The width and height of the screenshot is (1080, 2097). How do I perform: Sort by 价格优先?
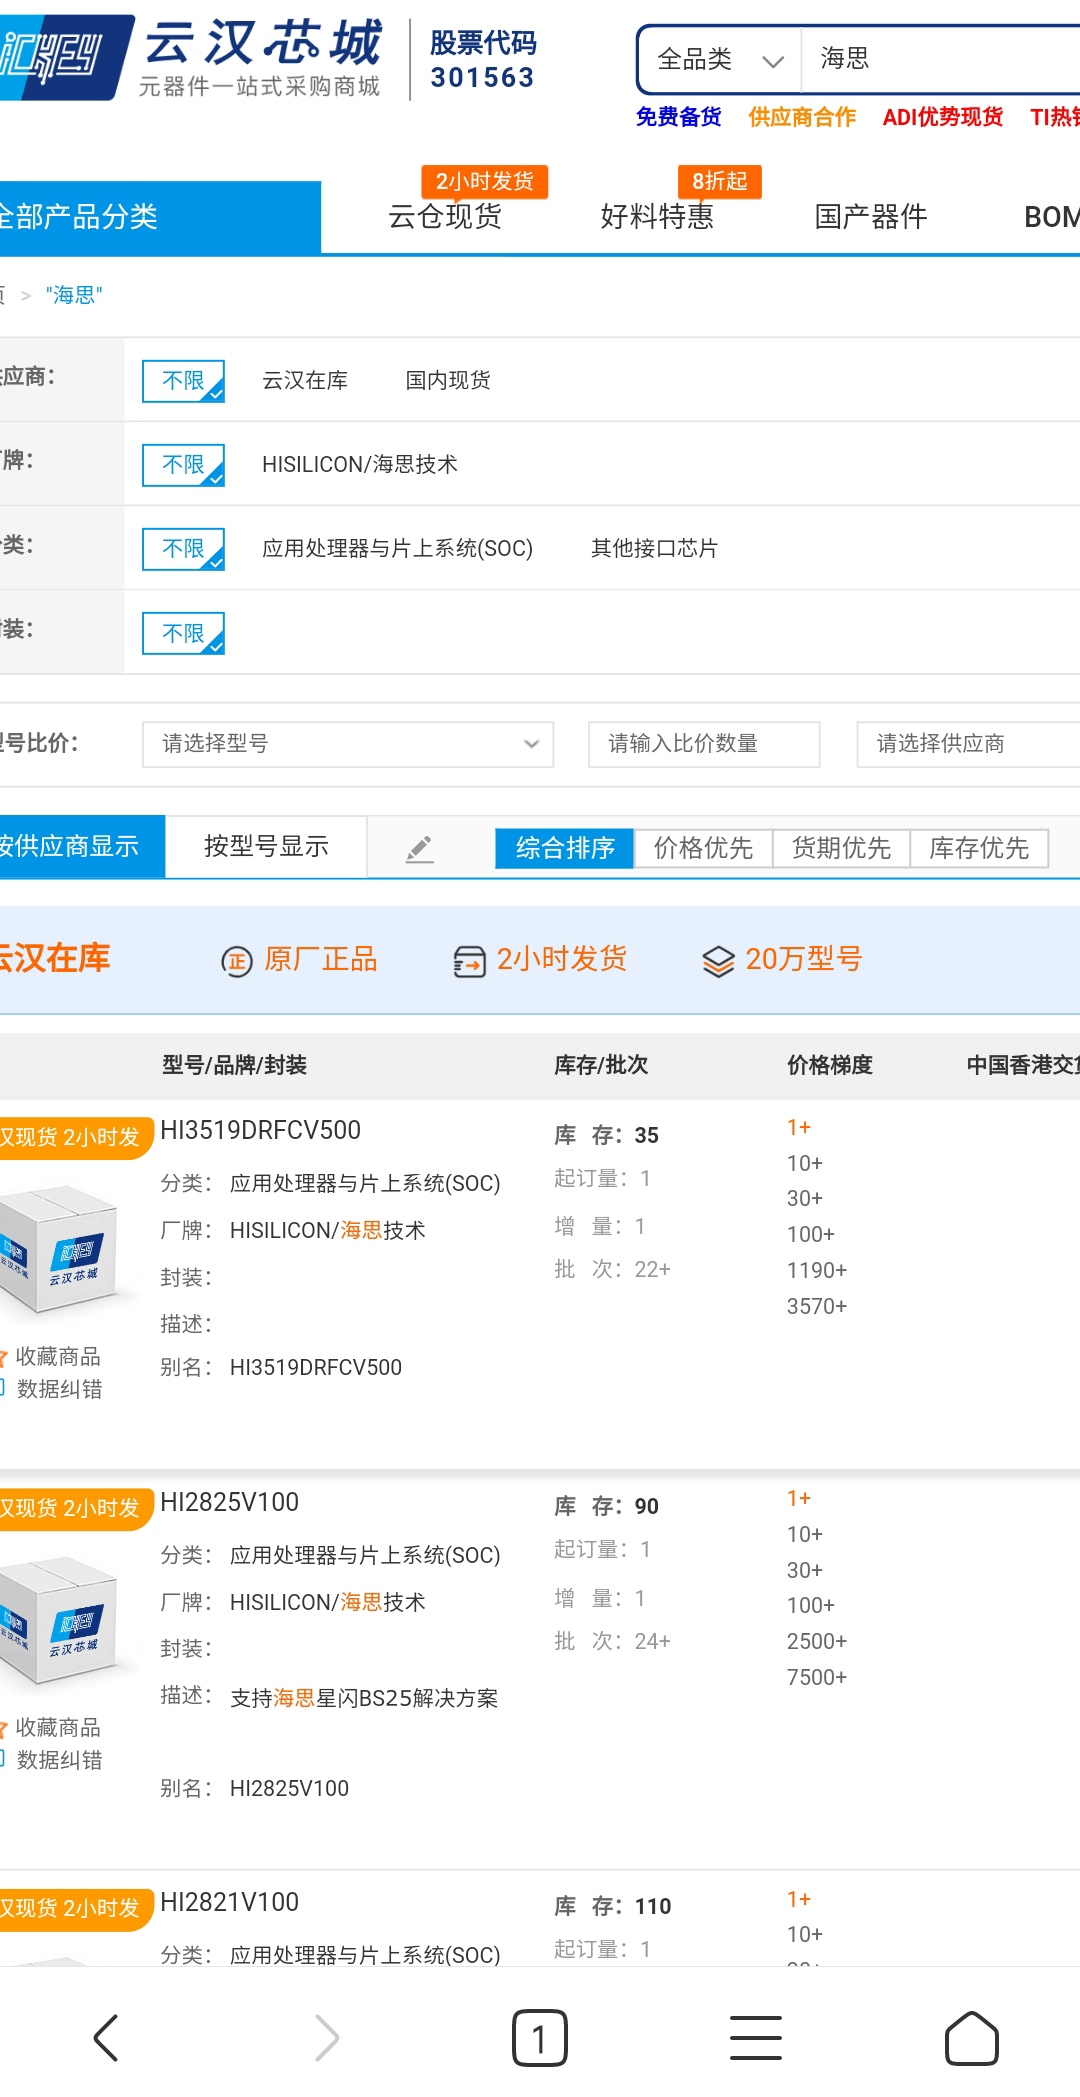pyautogui.click(x=703, y=849)
